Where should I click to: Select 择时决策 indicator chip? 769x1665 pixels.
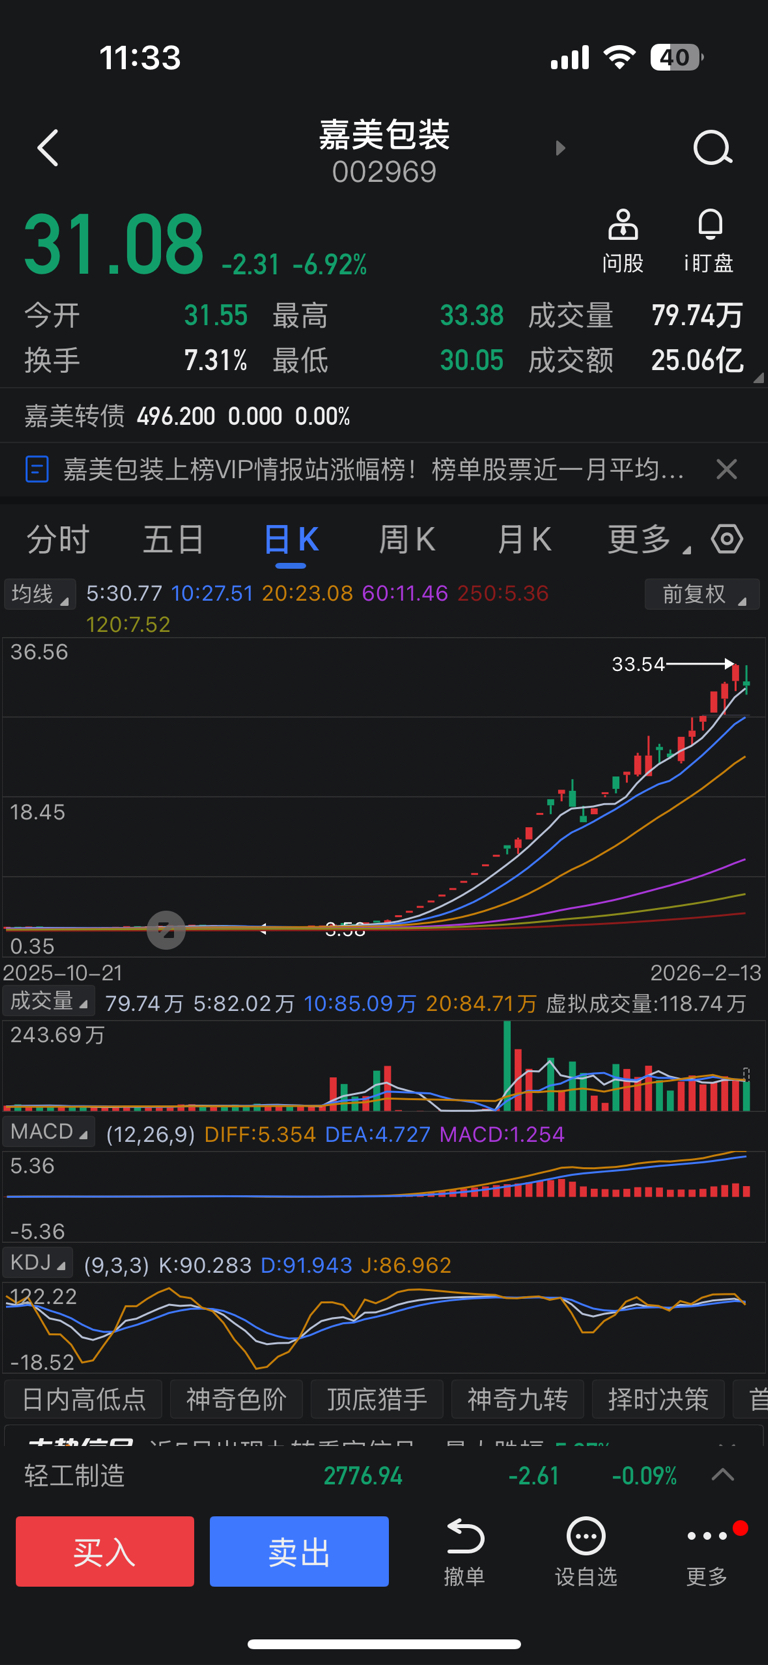658,1399
